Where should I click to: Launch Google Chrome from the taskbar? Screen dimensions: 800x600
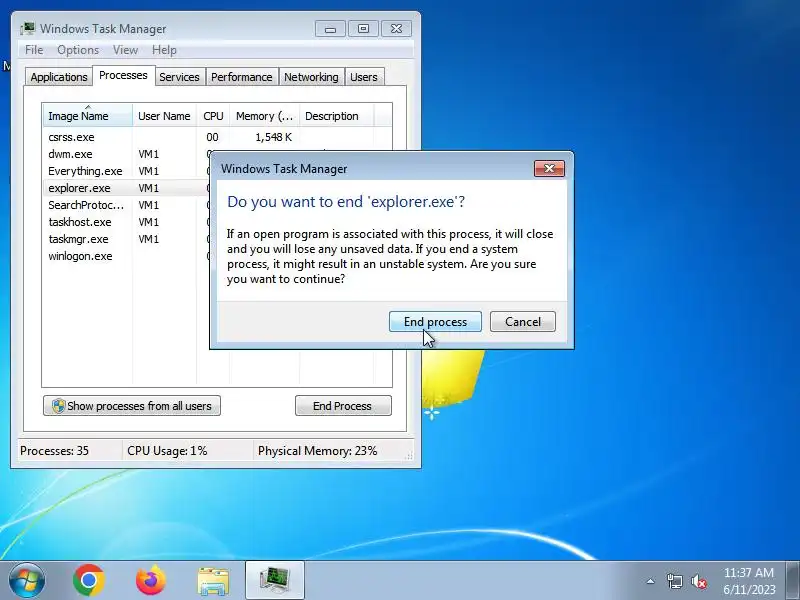[89, 580]
